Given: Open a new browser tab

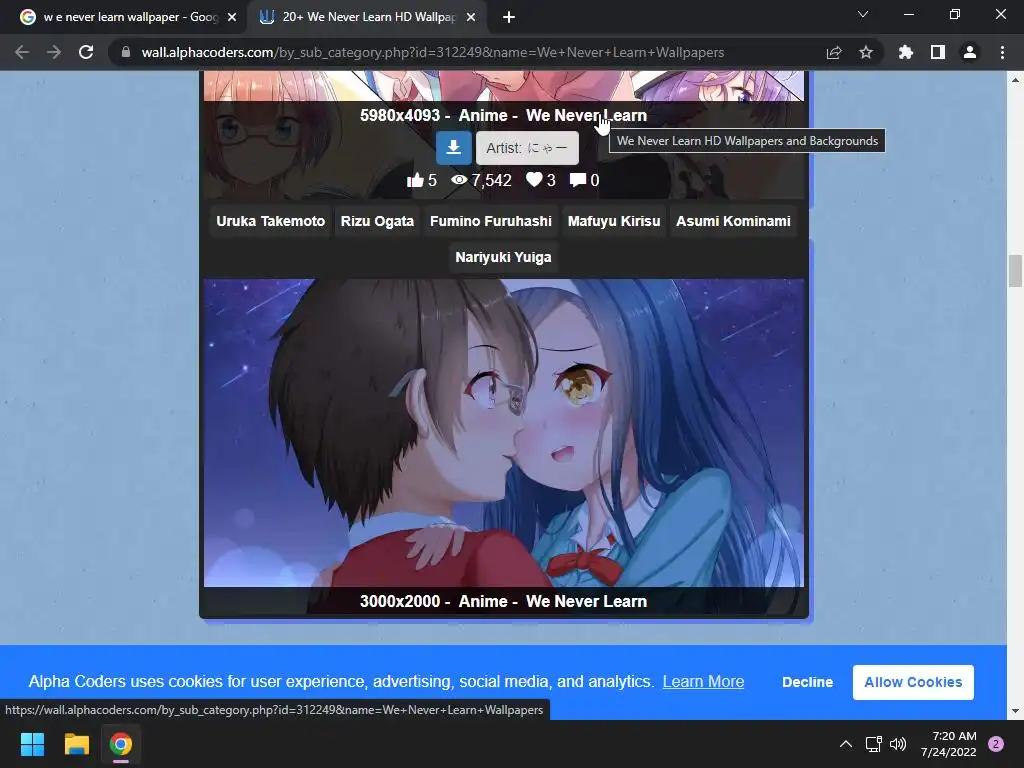Looking at the screenshot, I should point(509,17).
